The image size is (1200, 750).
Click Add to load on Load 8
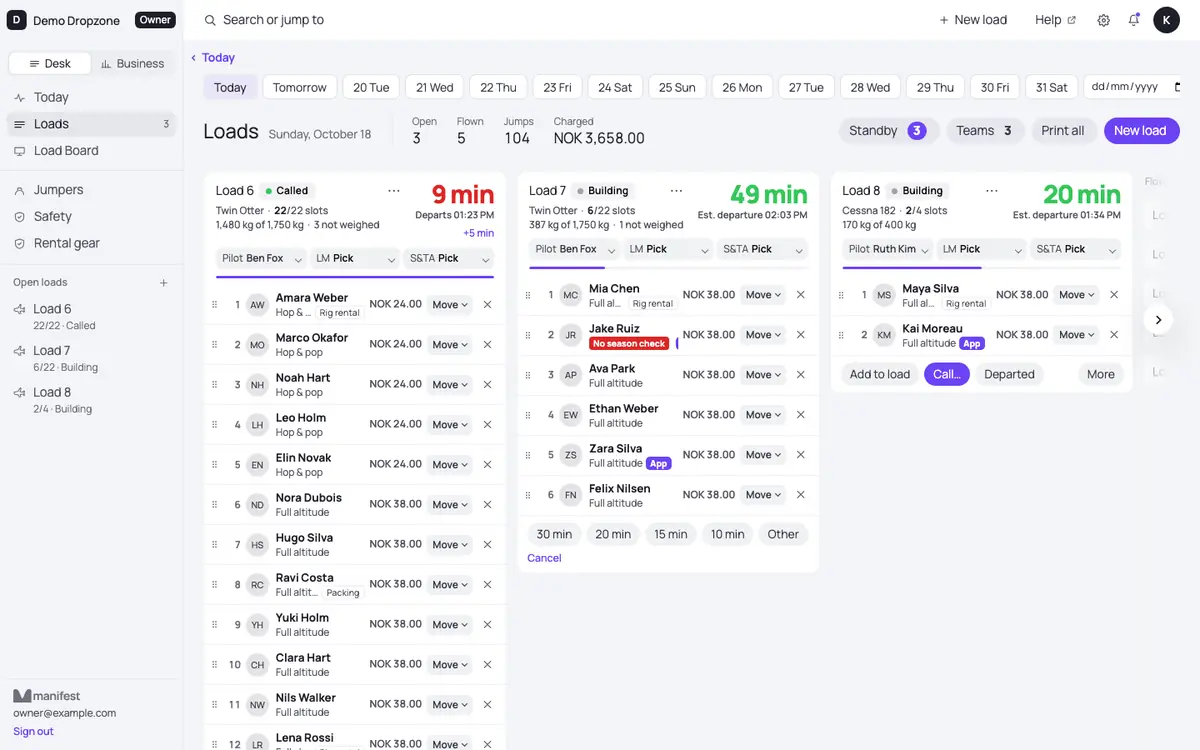point(880,374)
